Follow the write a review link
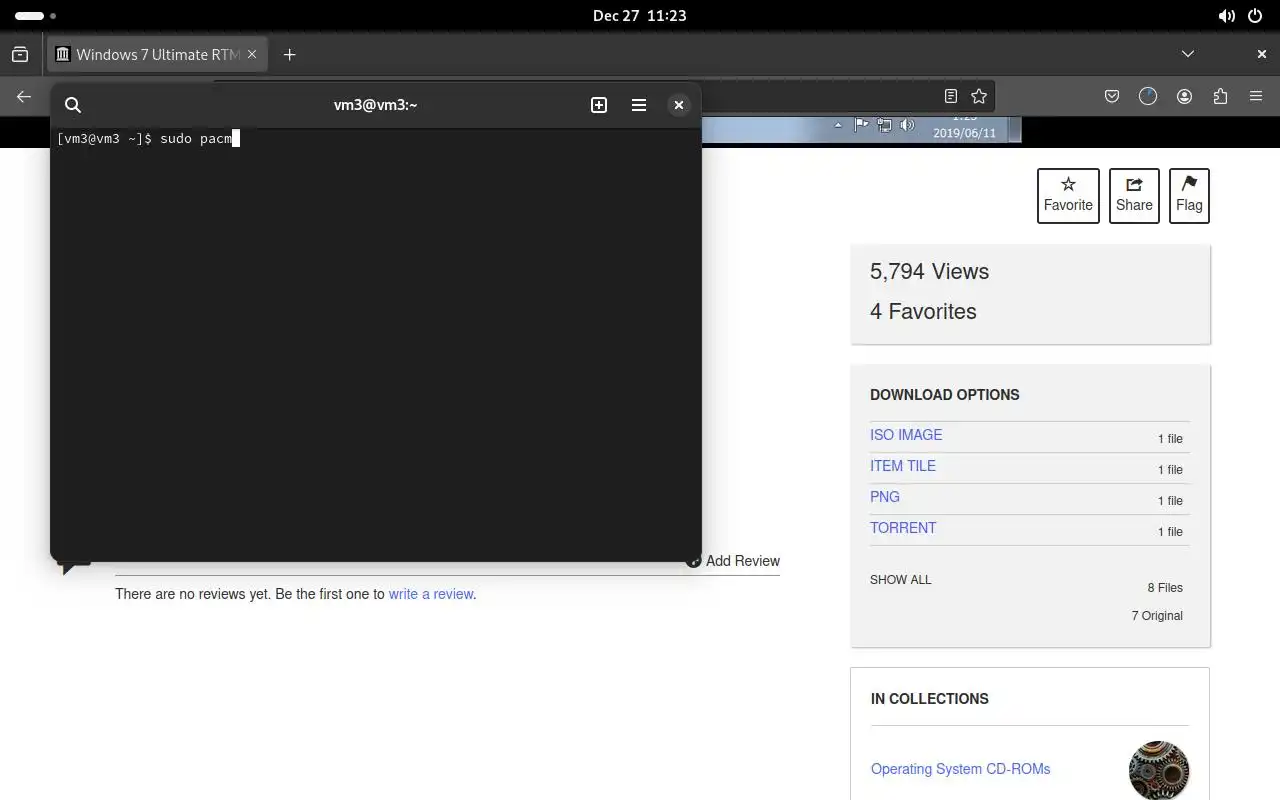This screenshot has height=800, width=1280. point(431,594)
